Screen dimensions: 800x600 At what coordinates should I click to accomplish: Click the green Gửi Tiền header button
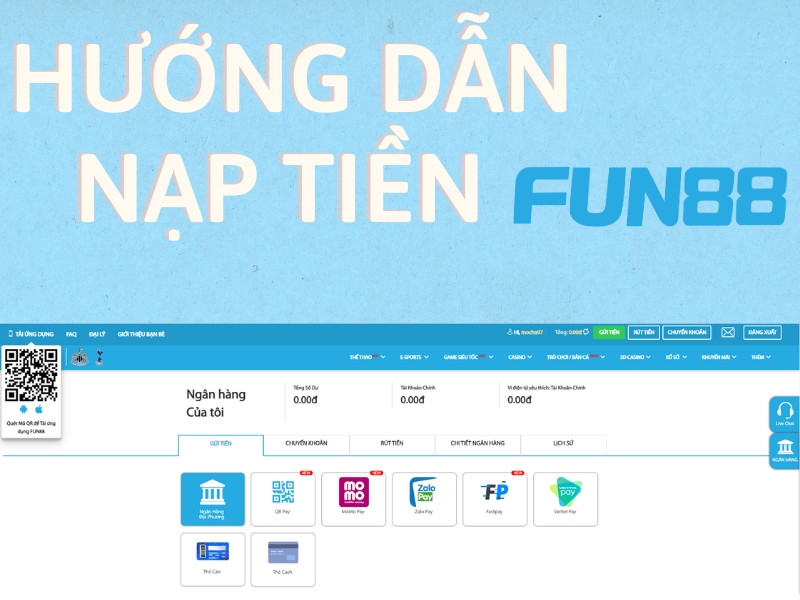tap(609, 332)
